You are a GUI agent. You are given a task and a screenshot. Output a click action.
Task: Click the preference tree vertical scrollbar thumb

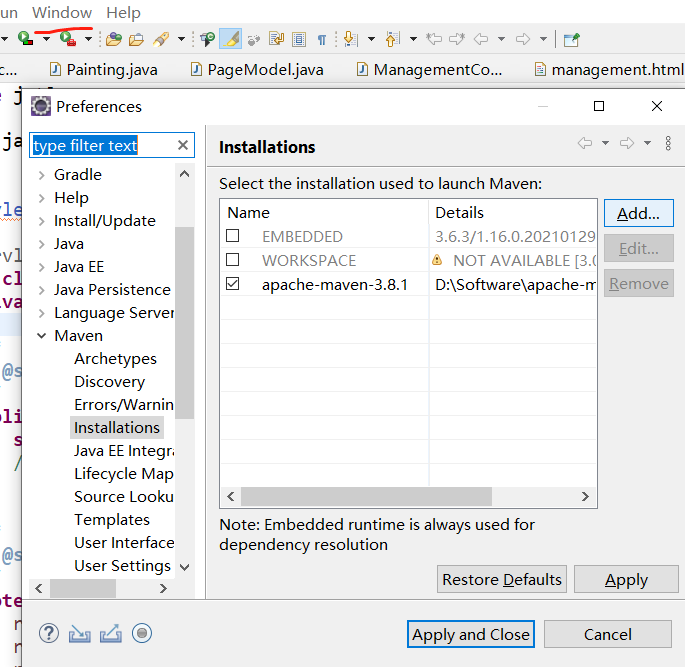click(x=184, y=323)
